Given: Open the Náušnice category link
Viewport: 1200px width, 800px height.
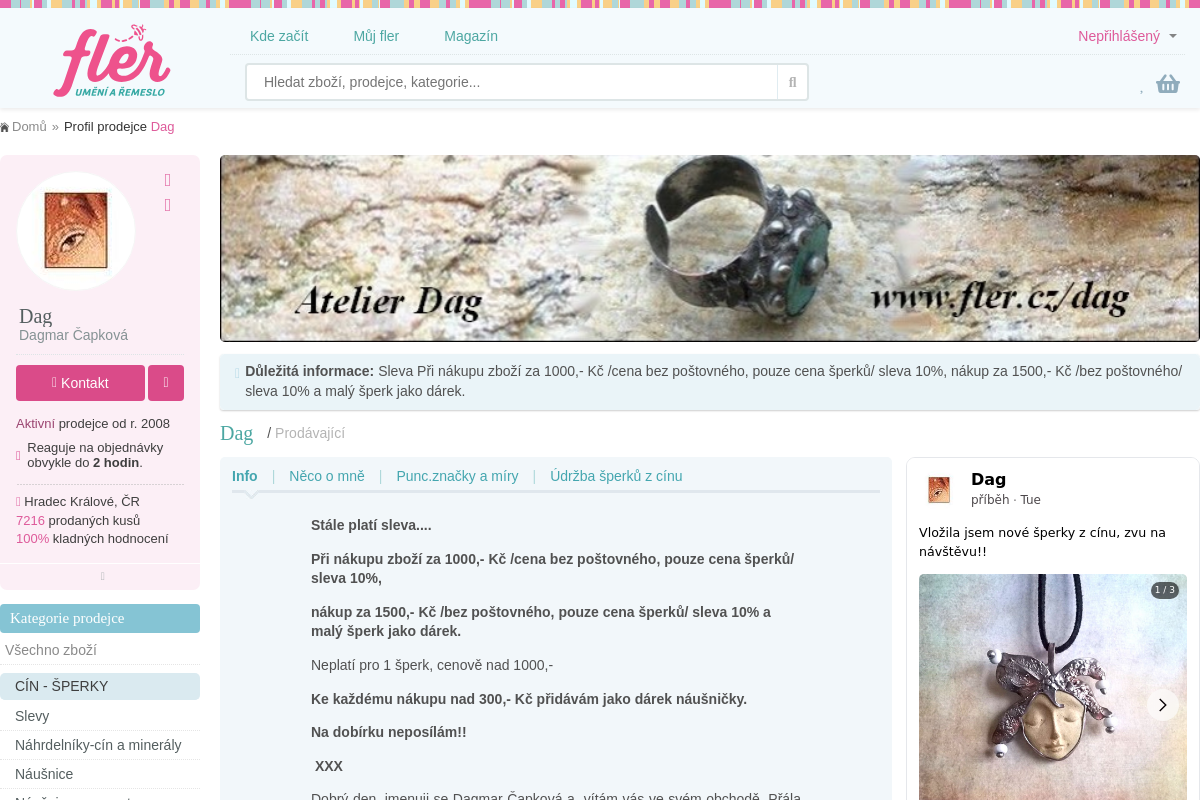Looking at the screenshot, I should (x=44, y=774).
